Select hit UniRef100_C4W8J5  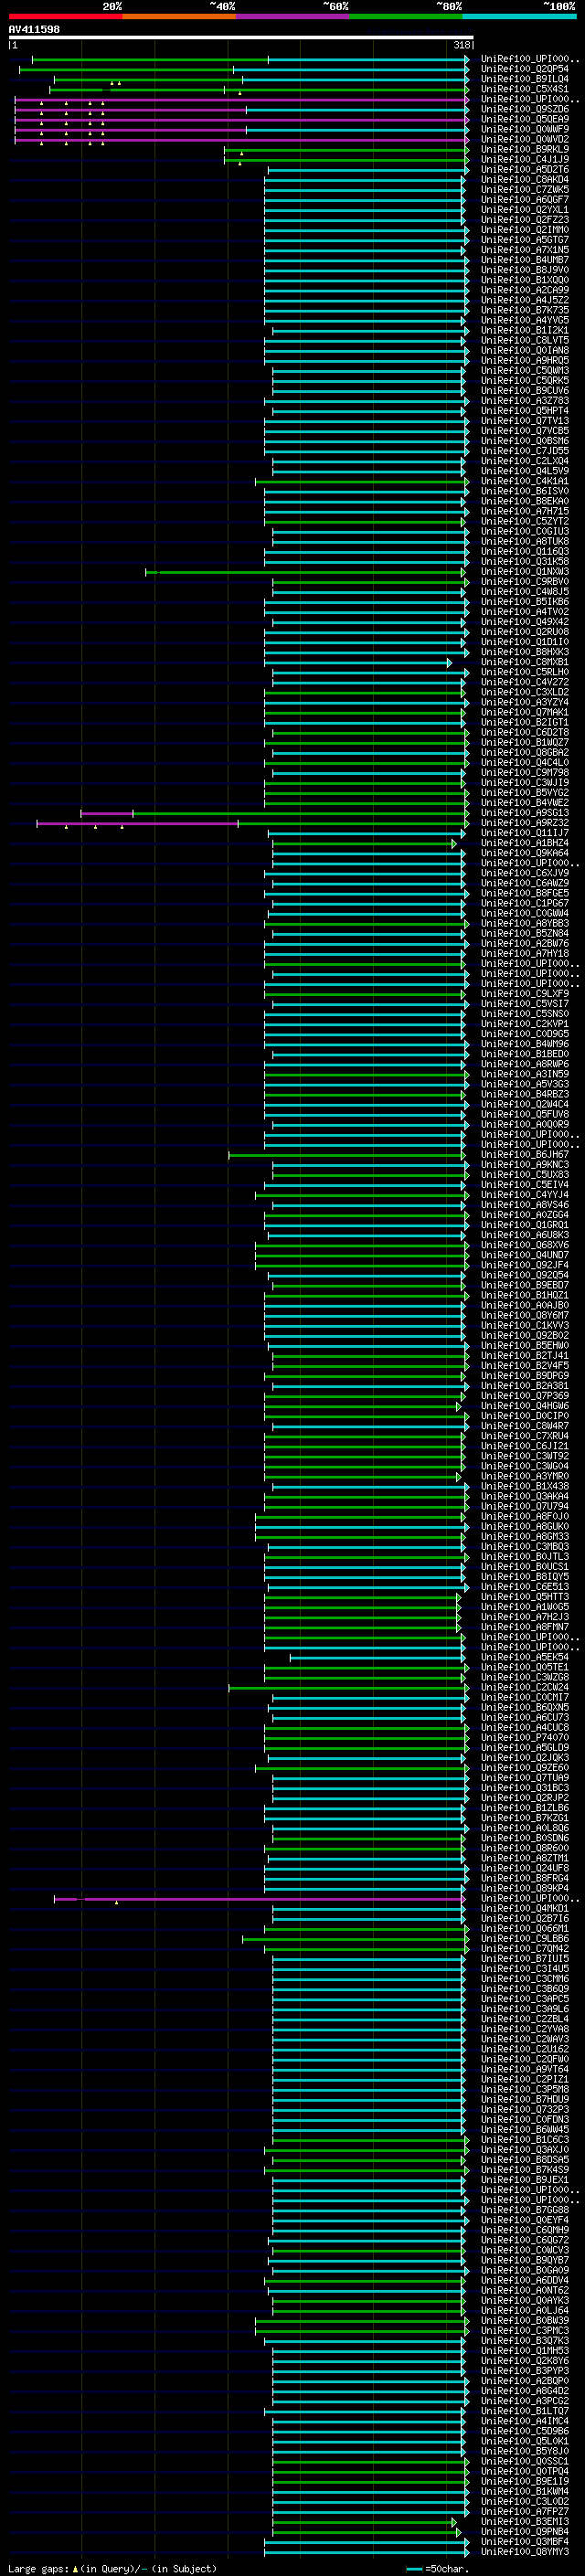click(524, 591)
